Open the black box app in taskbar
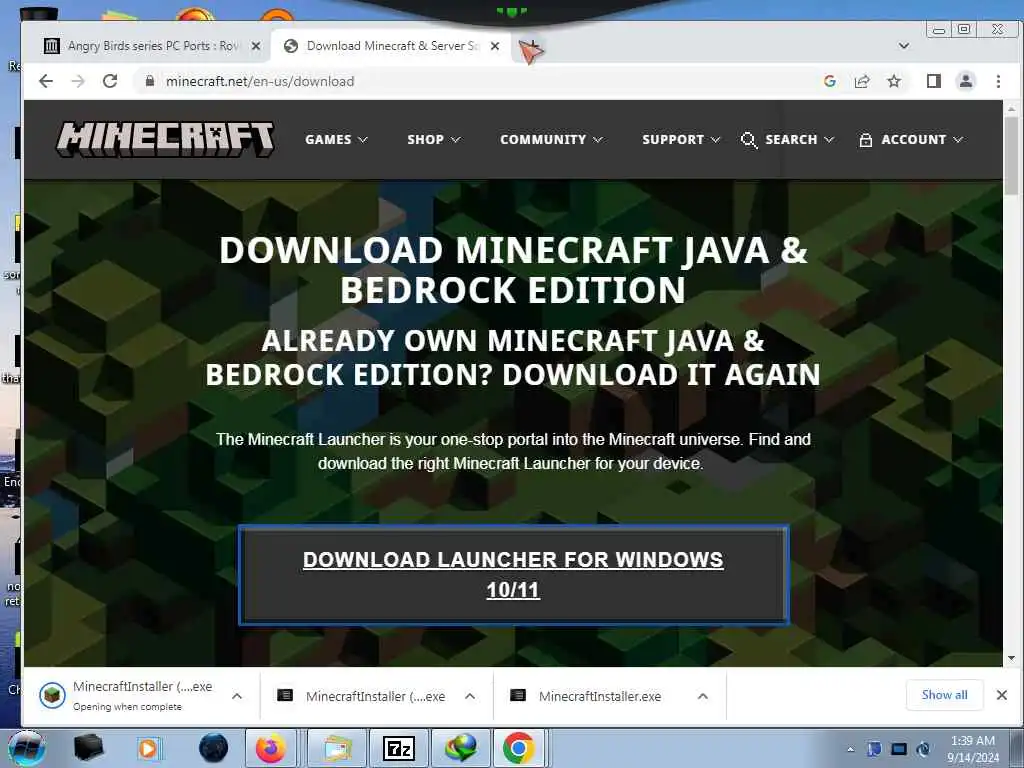The image size is (1024, 768). pos(89,748)
